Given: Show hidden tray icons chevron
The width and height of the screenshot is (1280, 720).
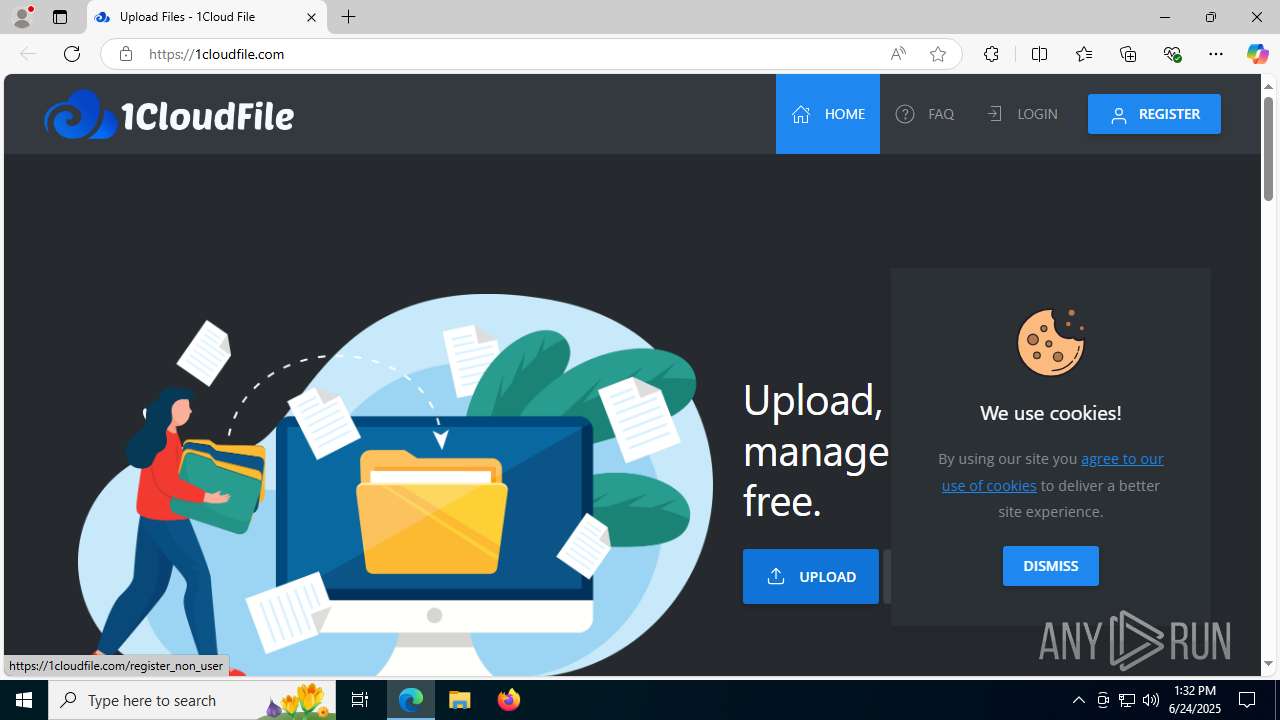Looking at the screenshot, I should 1078,700.
